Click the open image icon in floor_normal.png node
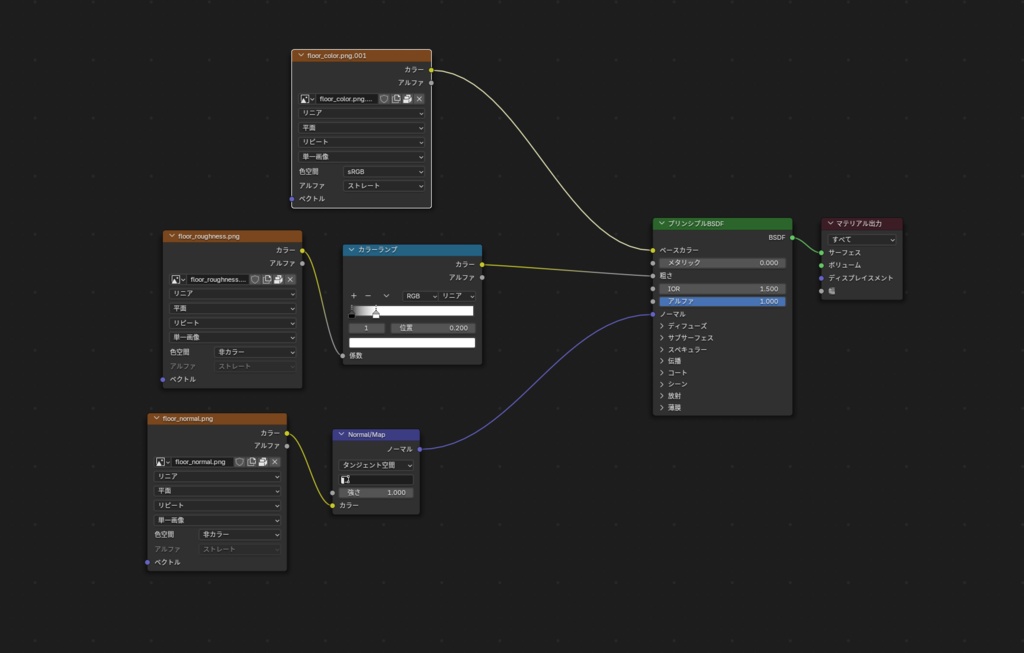The height and width of the screenshot is (653, 1024). (263, 462)
